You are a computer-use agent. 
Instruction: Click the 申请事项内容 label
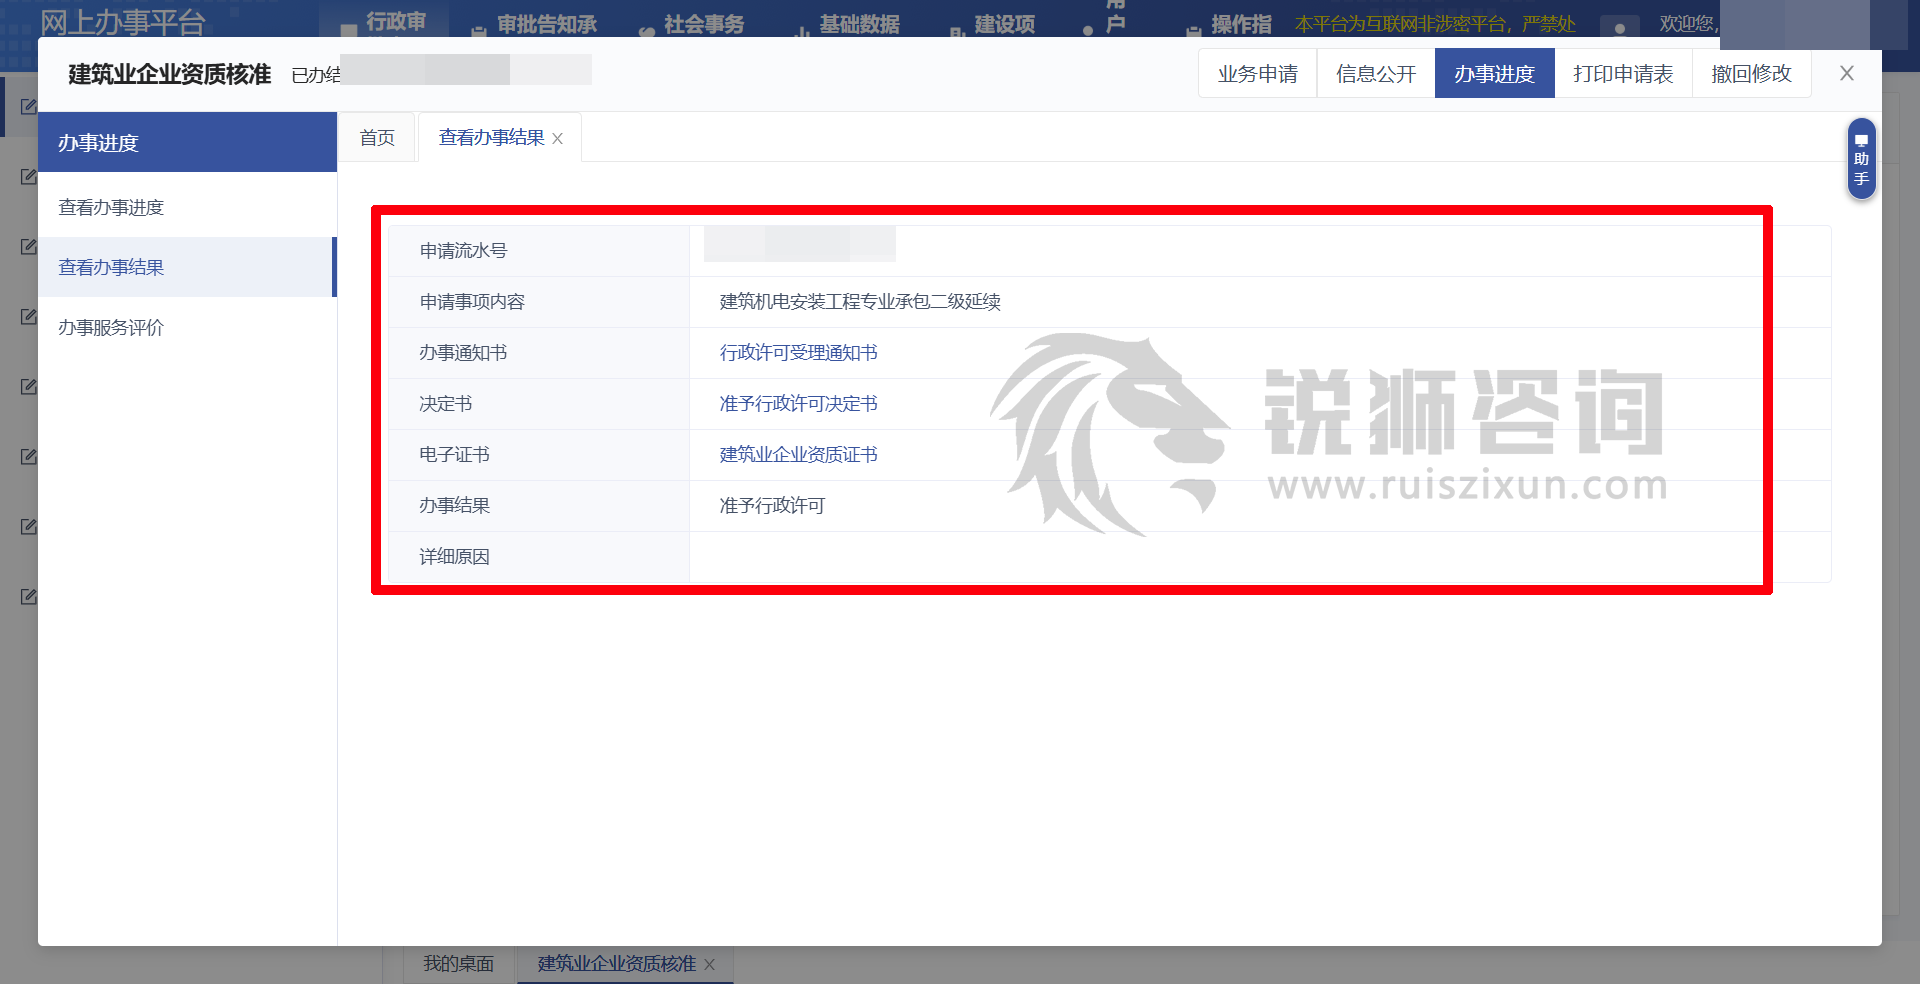tap(472, 302)
